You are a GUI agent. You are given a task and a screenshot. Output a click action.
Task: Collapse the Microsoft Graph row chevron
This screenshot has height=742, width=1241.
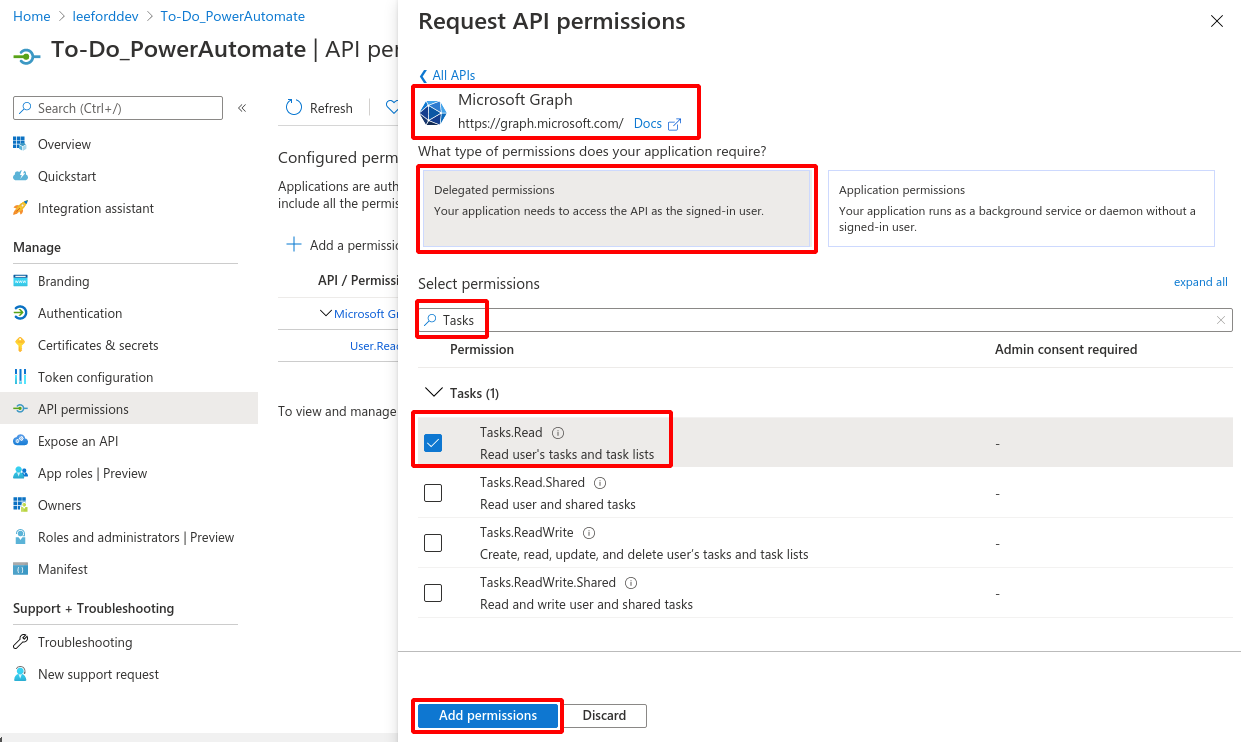click(325, 314)
